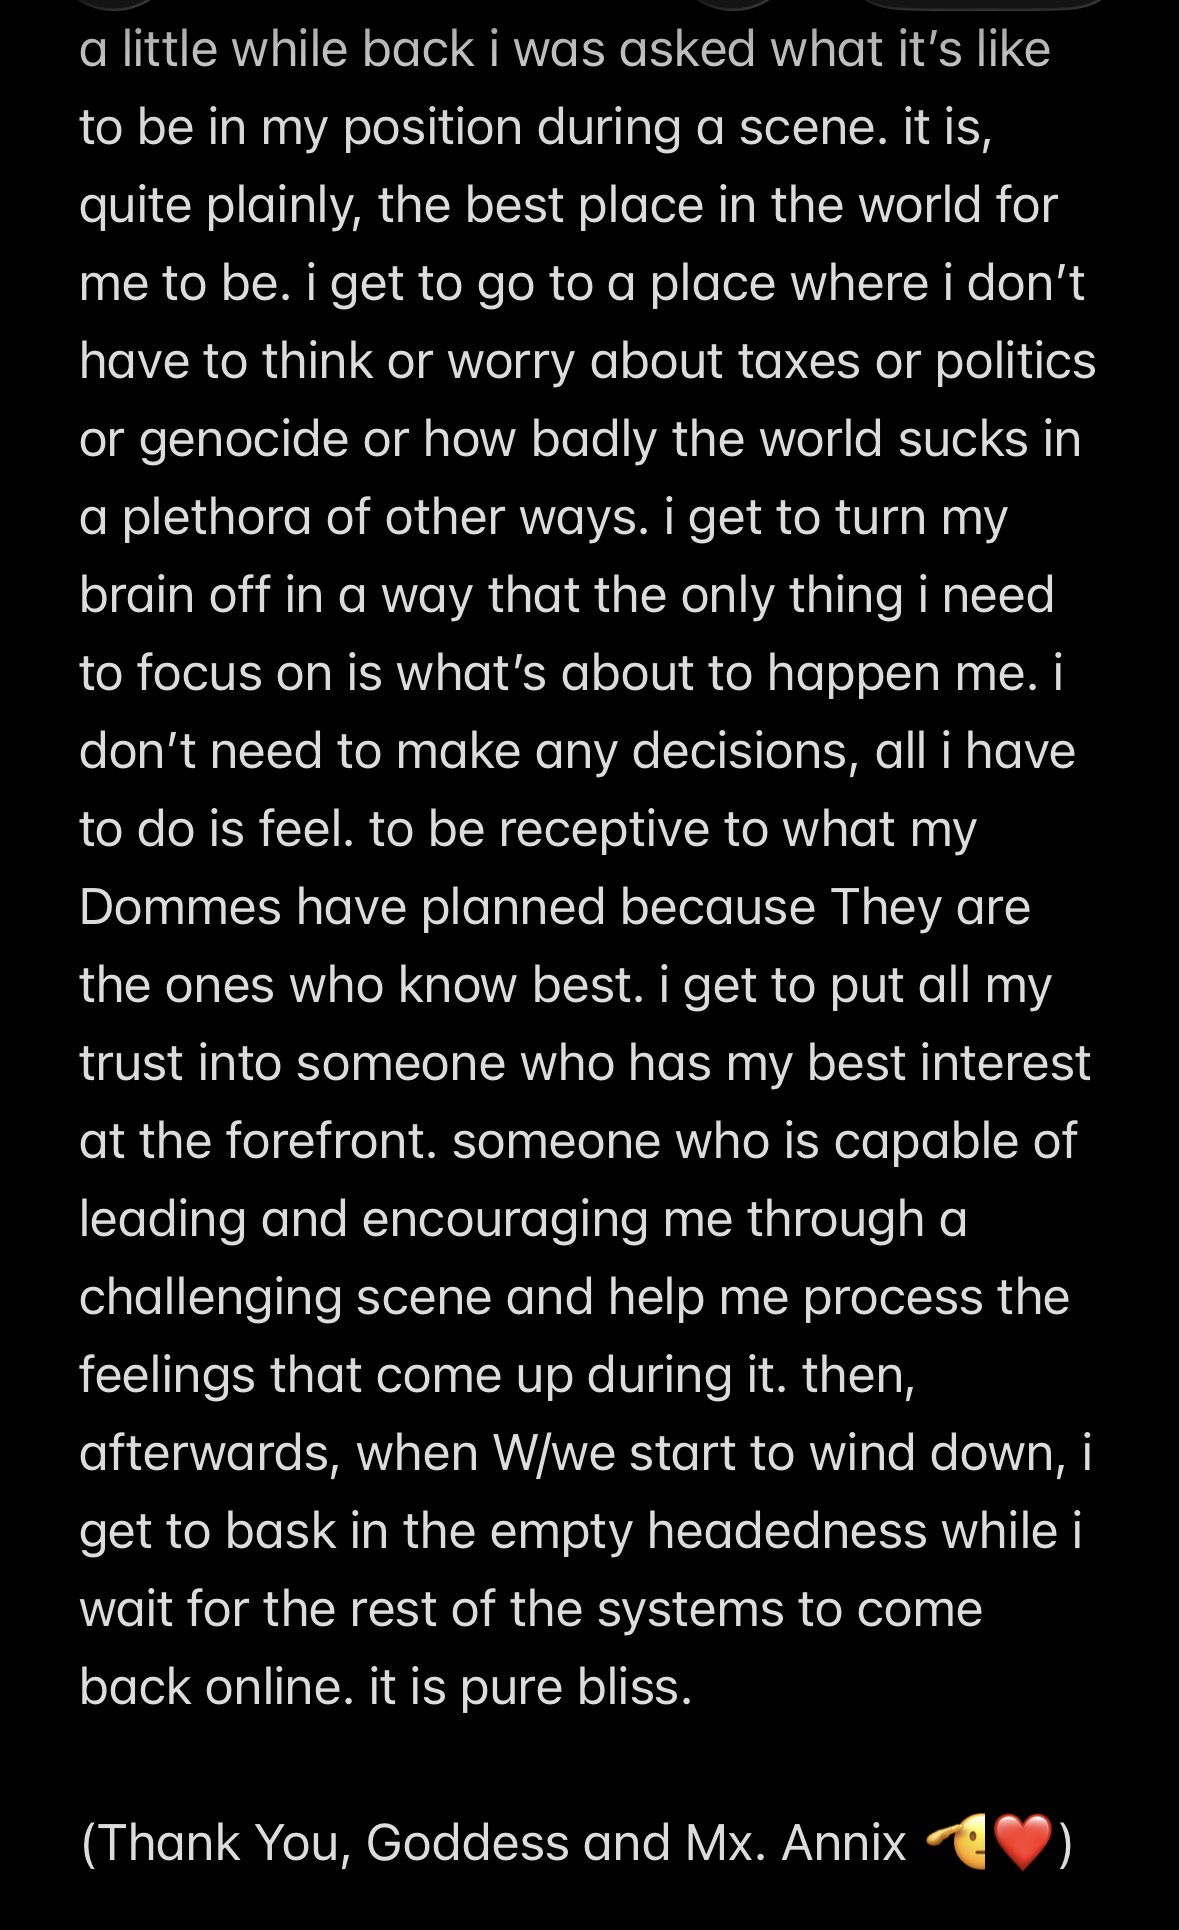Viewport: 1179px width, 1930px height.
Task: Click the word "encouraging" in the paragraph
Action: (x=505, y=1219)
